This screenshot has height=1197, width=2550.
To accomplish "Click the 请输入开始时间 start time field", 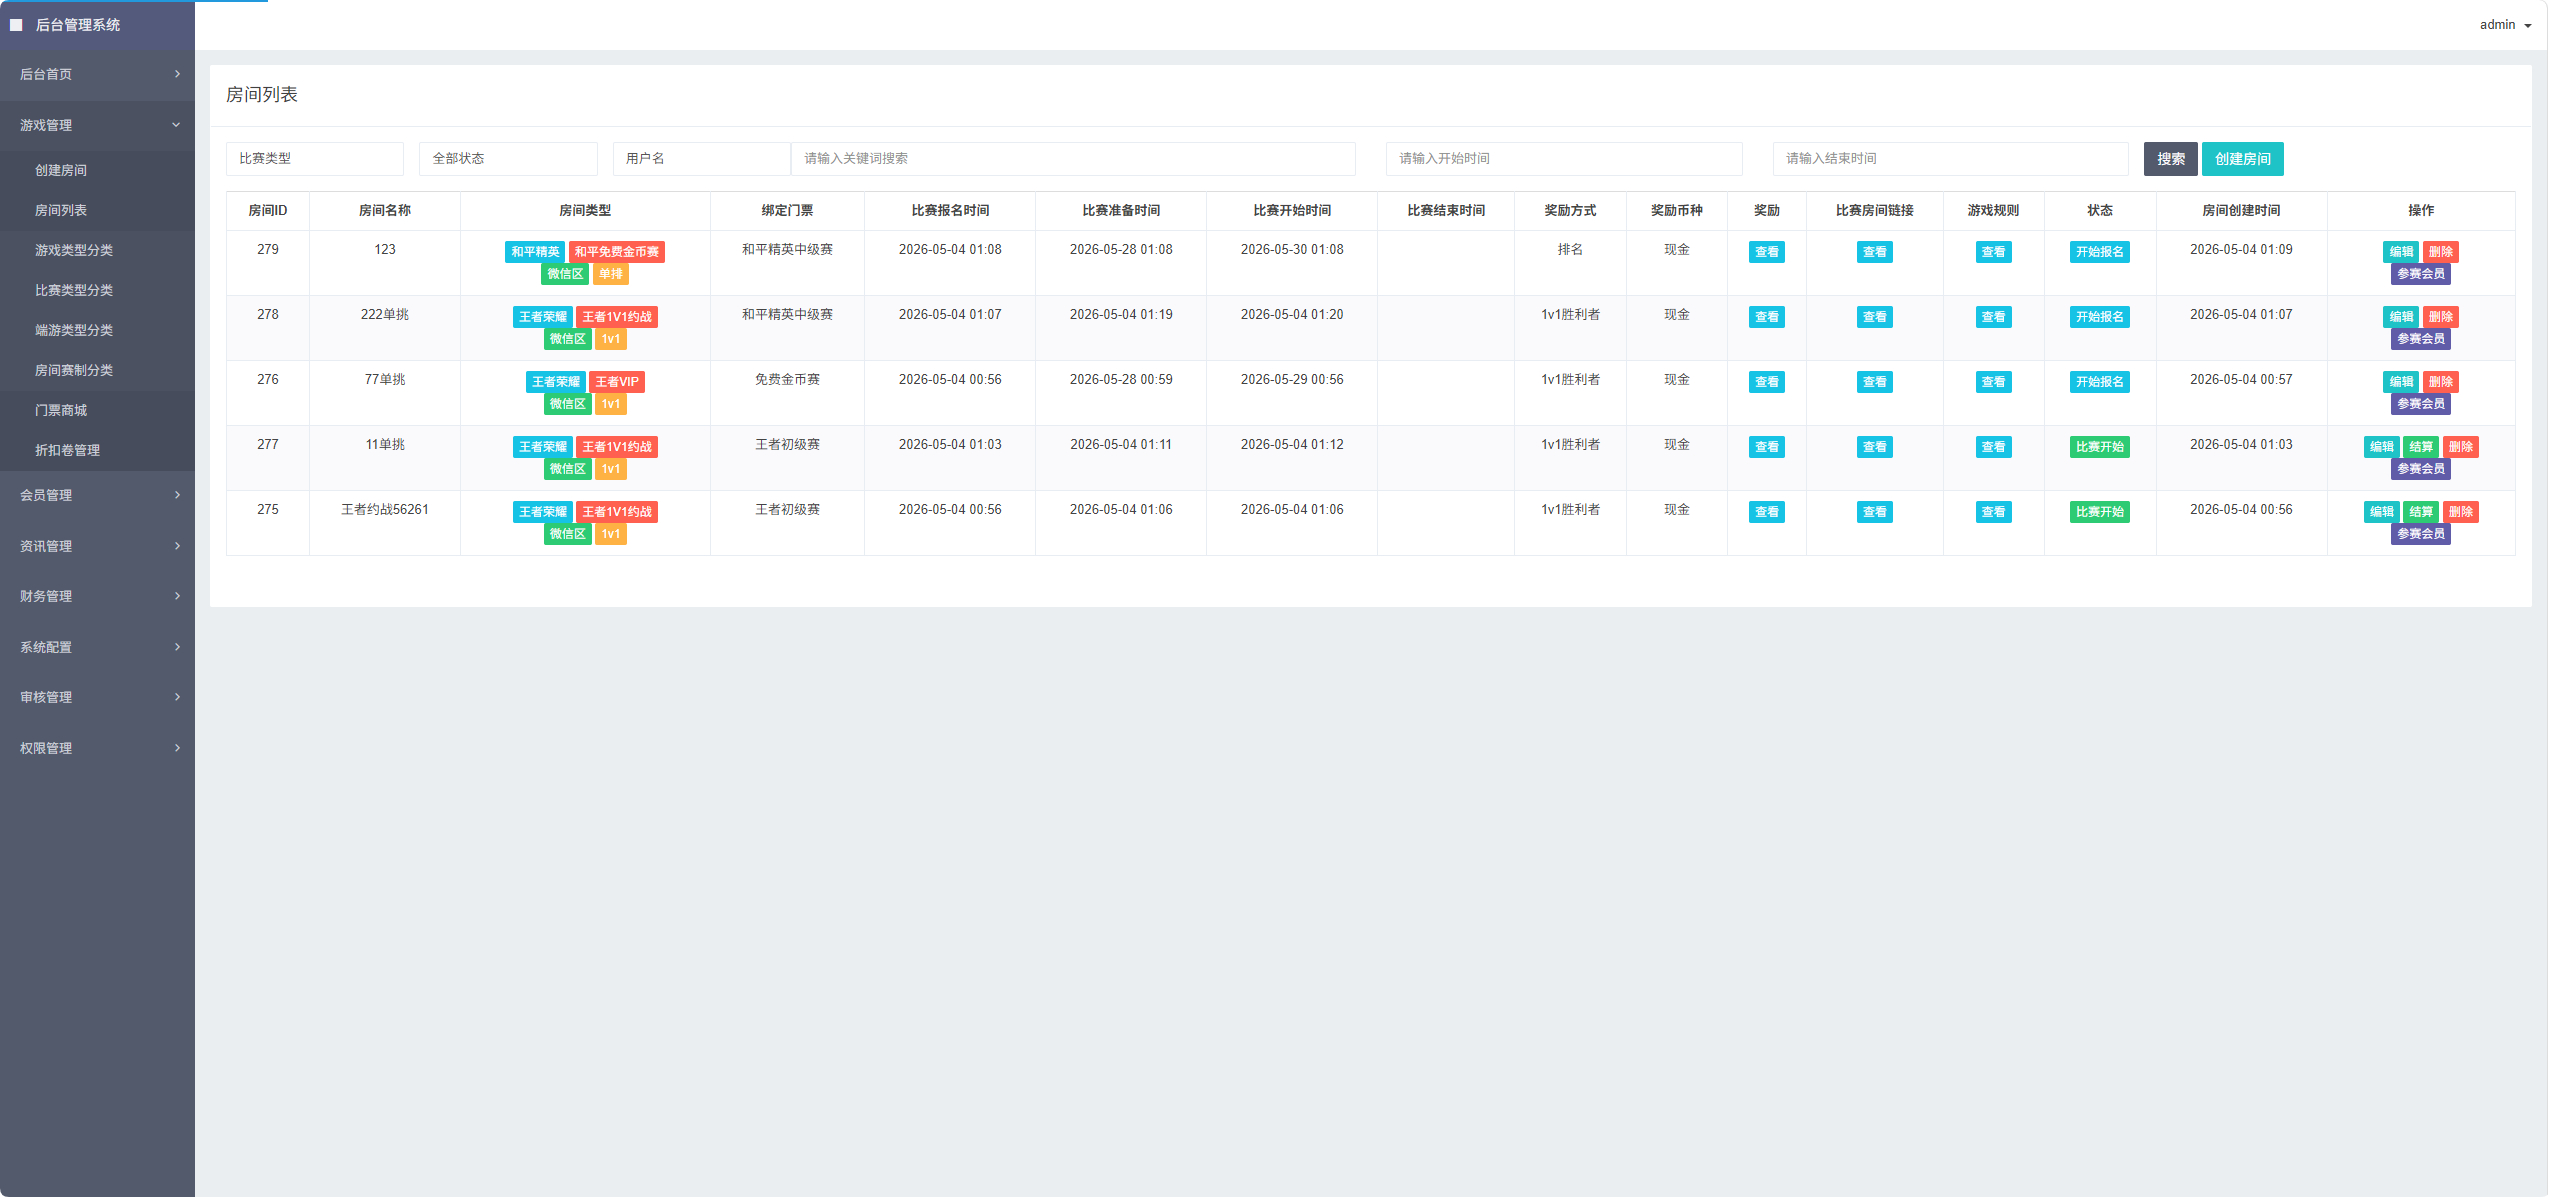I will (x=1564, y=159).
